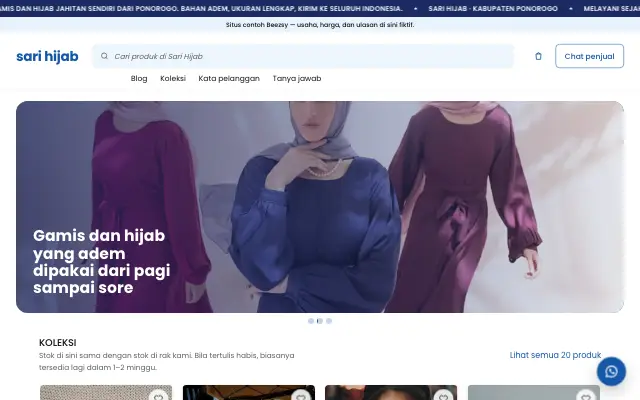Favorite the fourth product card with heart icon
The width and height of the screenshot is (640, 400).
(586, 396)
